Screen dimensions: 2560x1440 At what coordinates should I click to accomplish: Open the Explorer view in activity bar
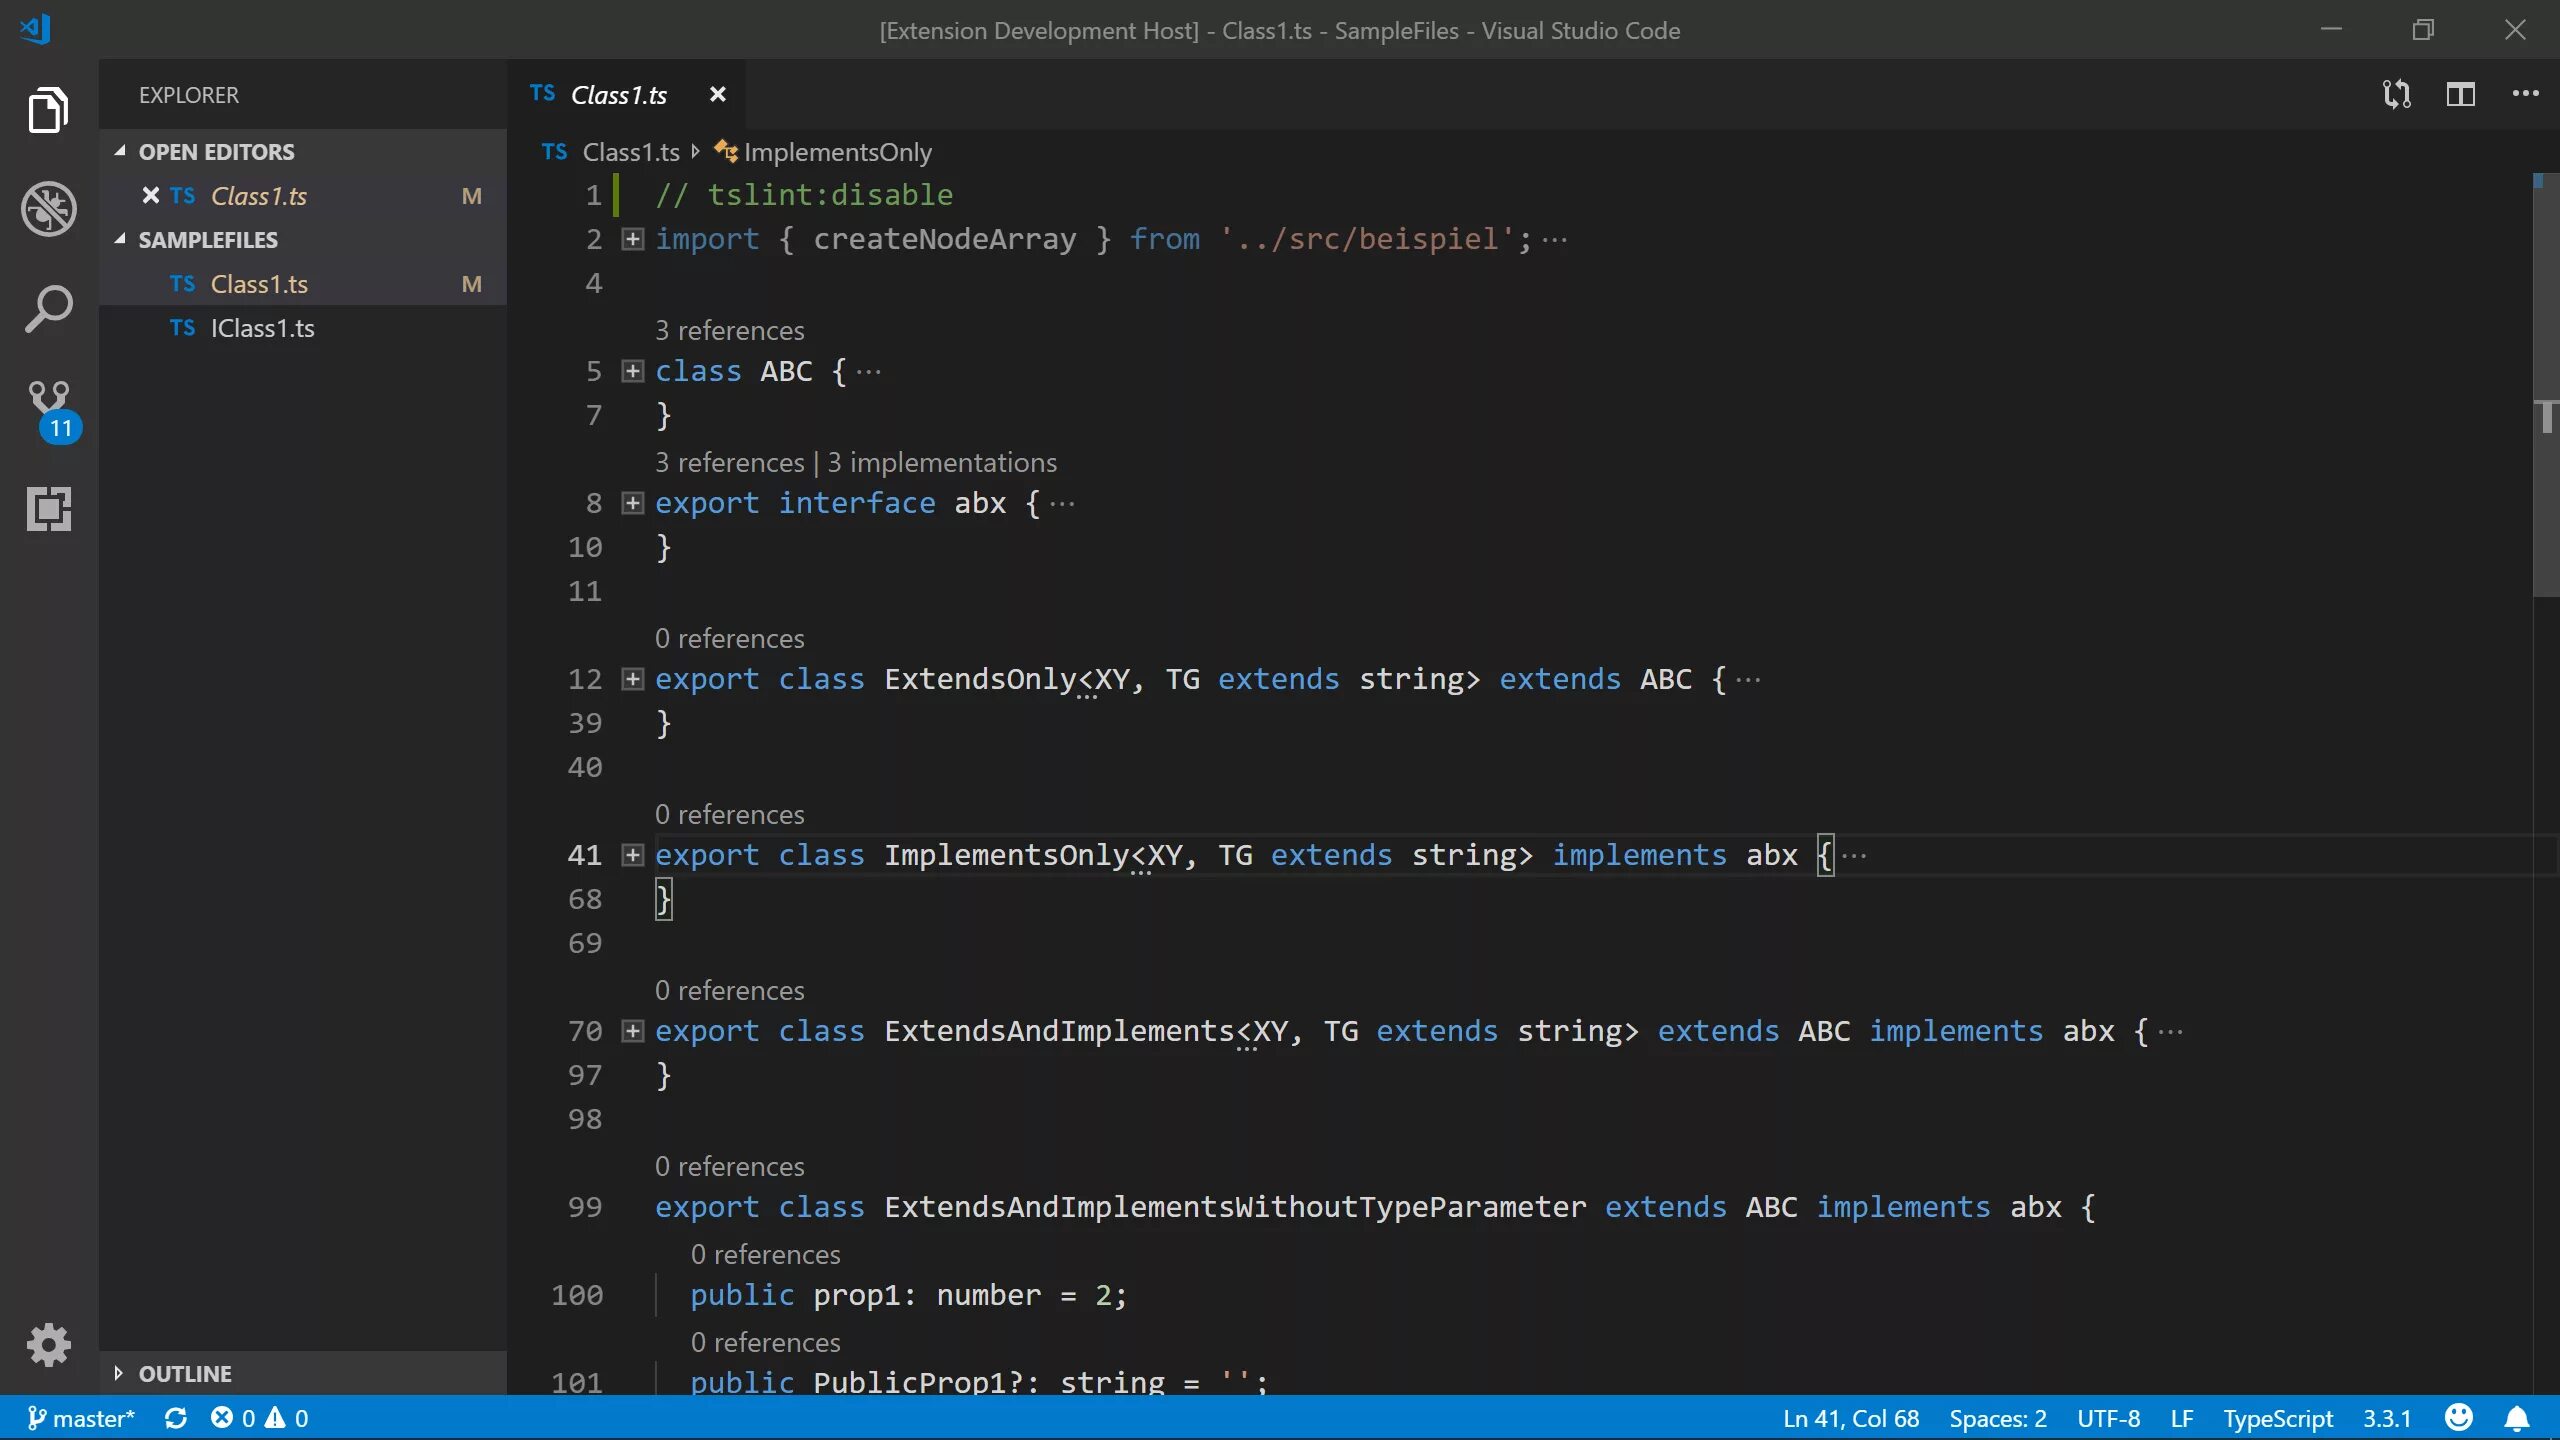48,109
